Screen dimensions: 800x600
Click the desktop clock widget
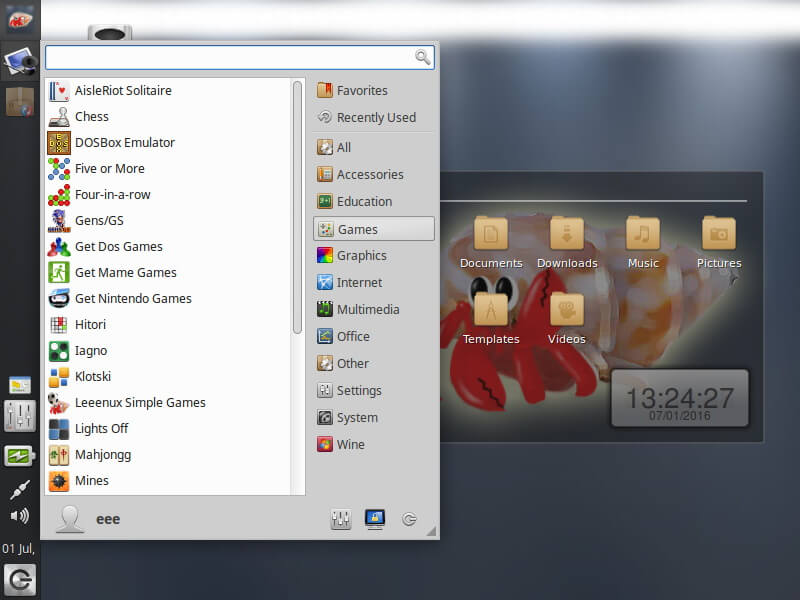(x=679, y=400)
